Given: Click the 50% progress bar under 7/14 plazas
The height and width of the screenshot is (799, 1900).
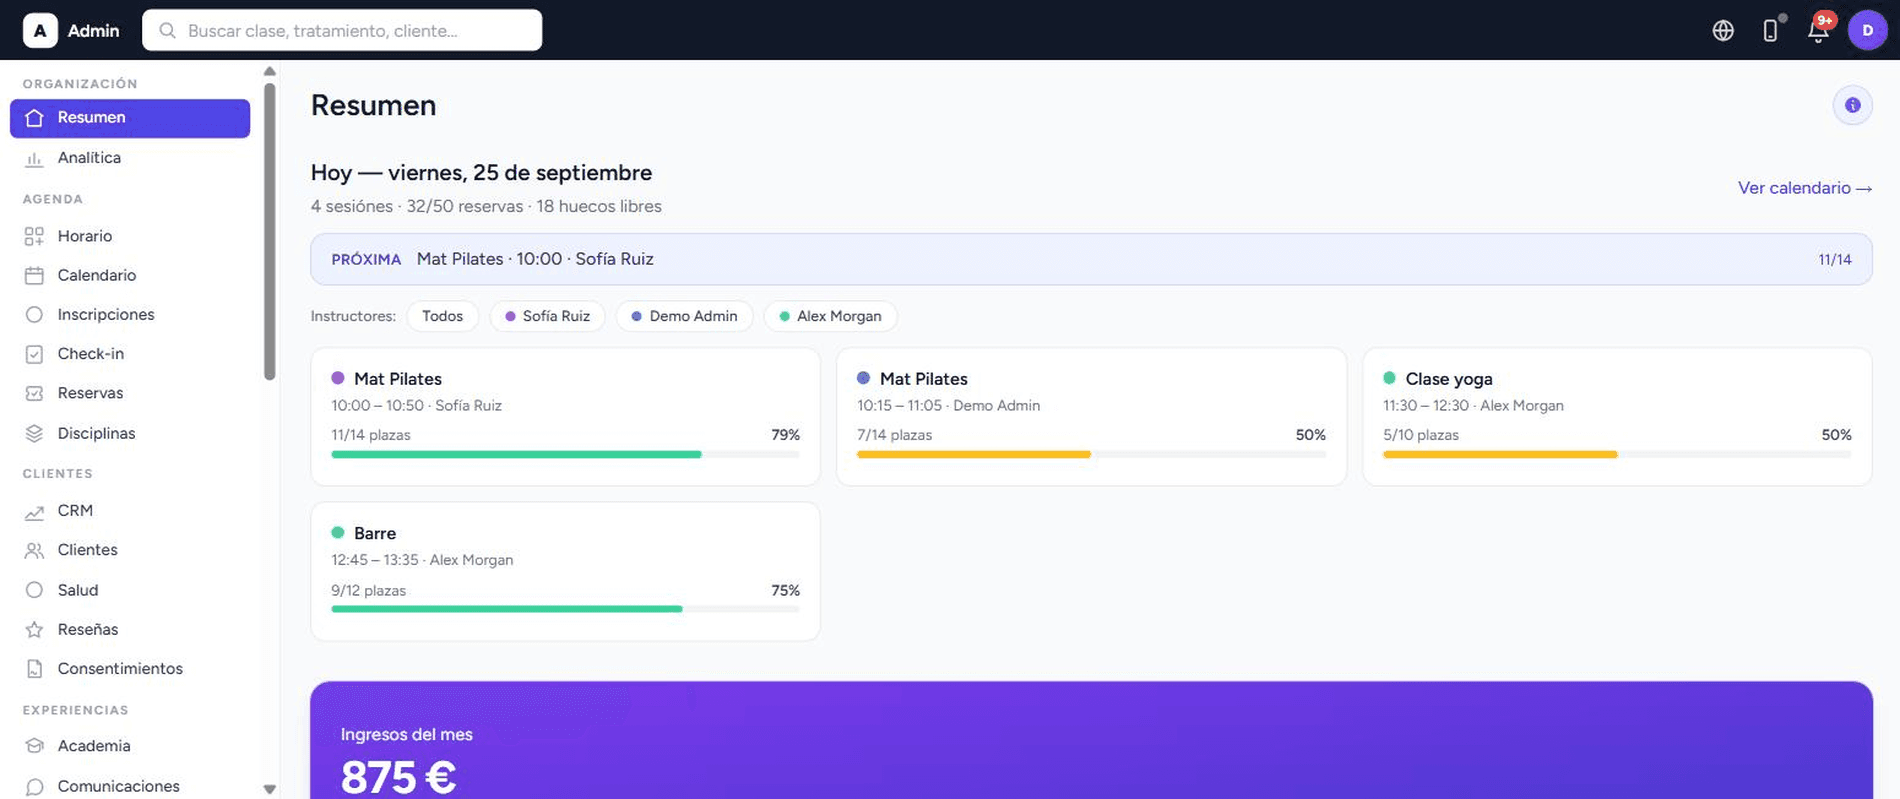Looking at the screenshot, I should pos(1091,455).
